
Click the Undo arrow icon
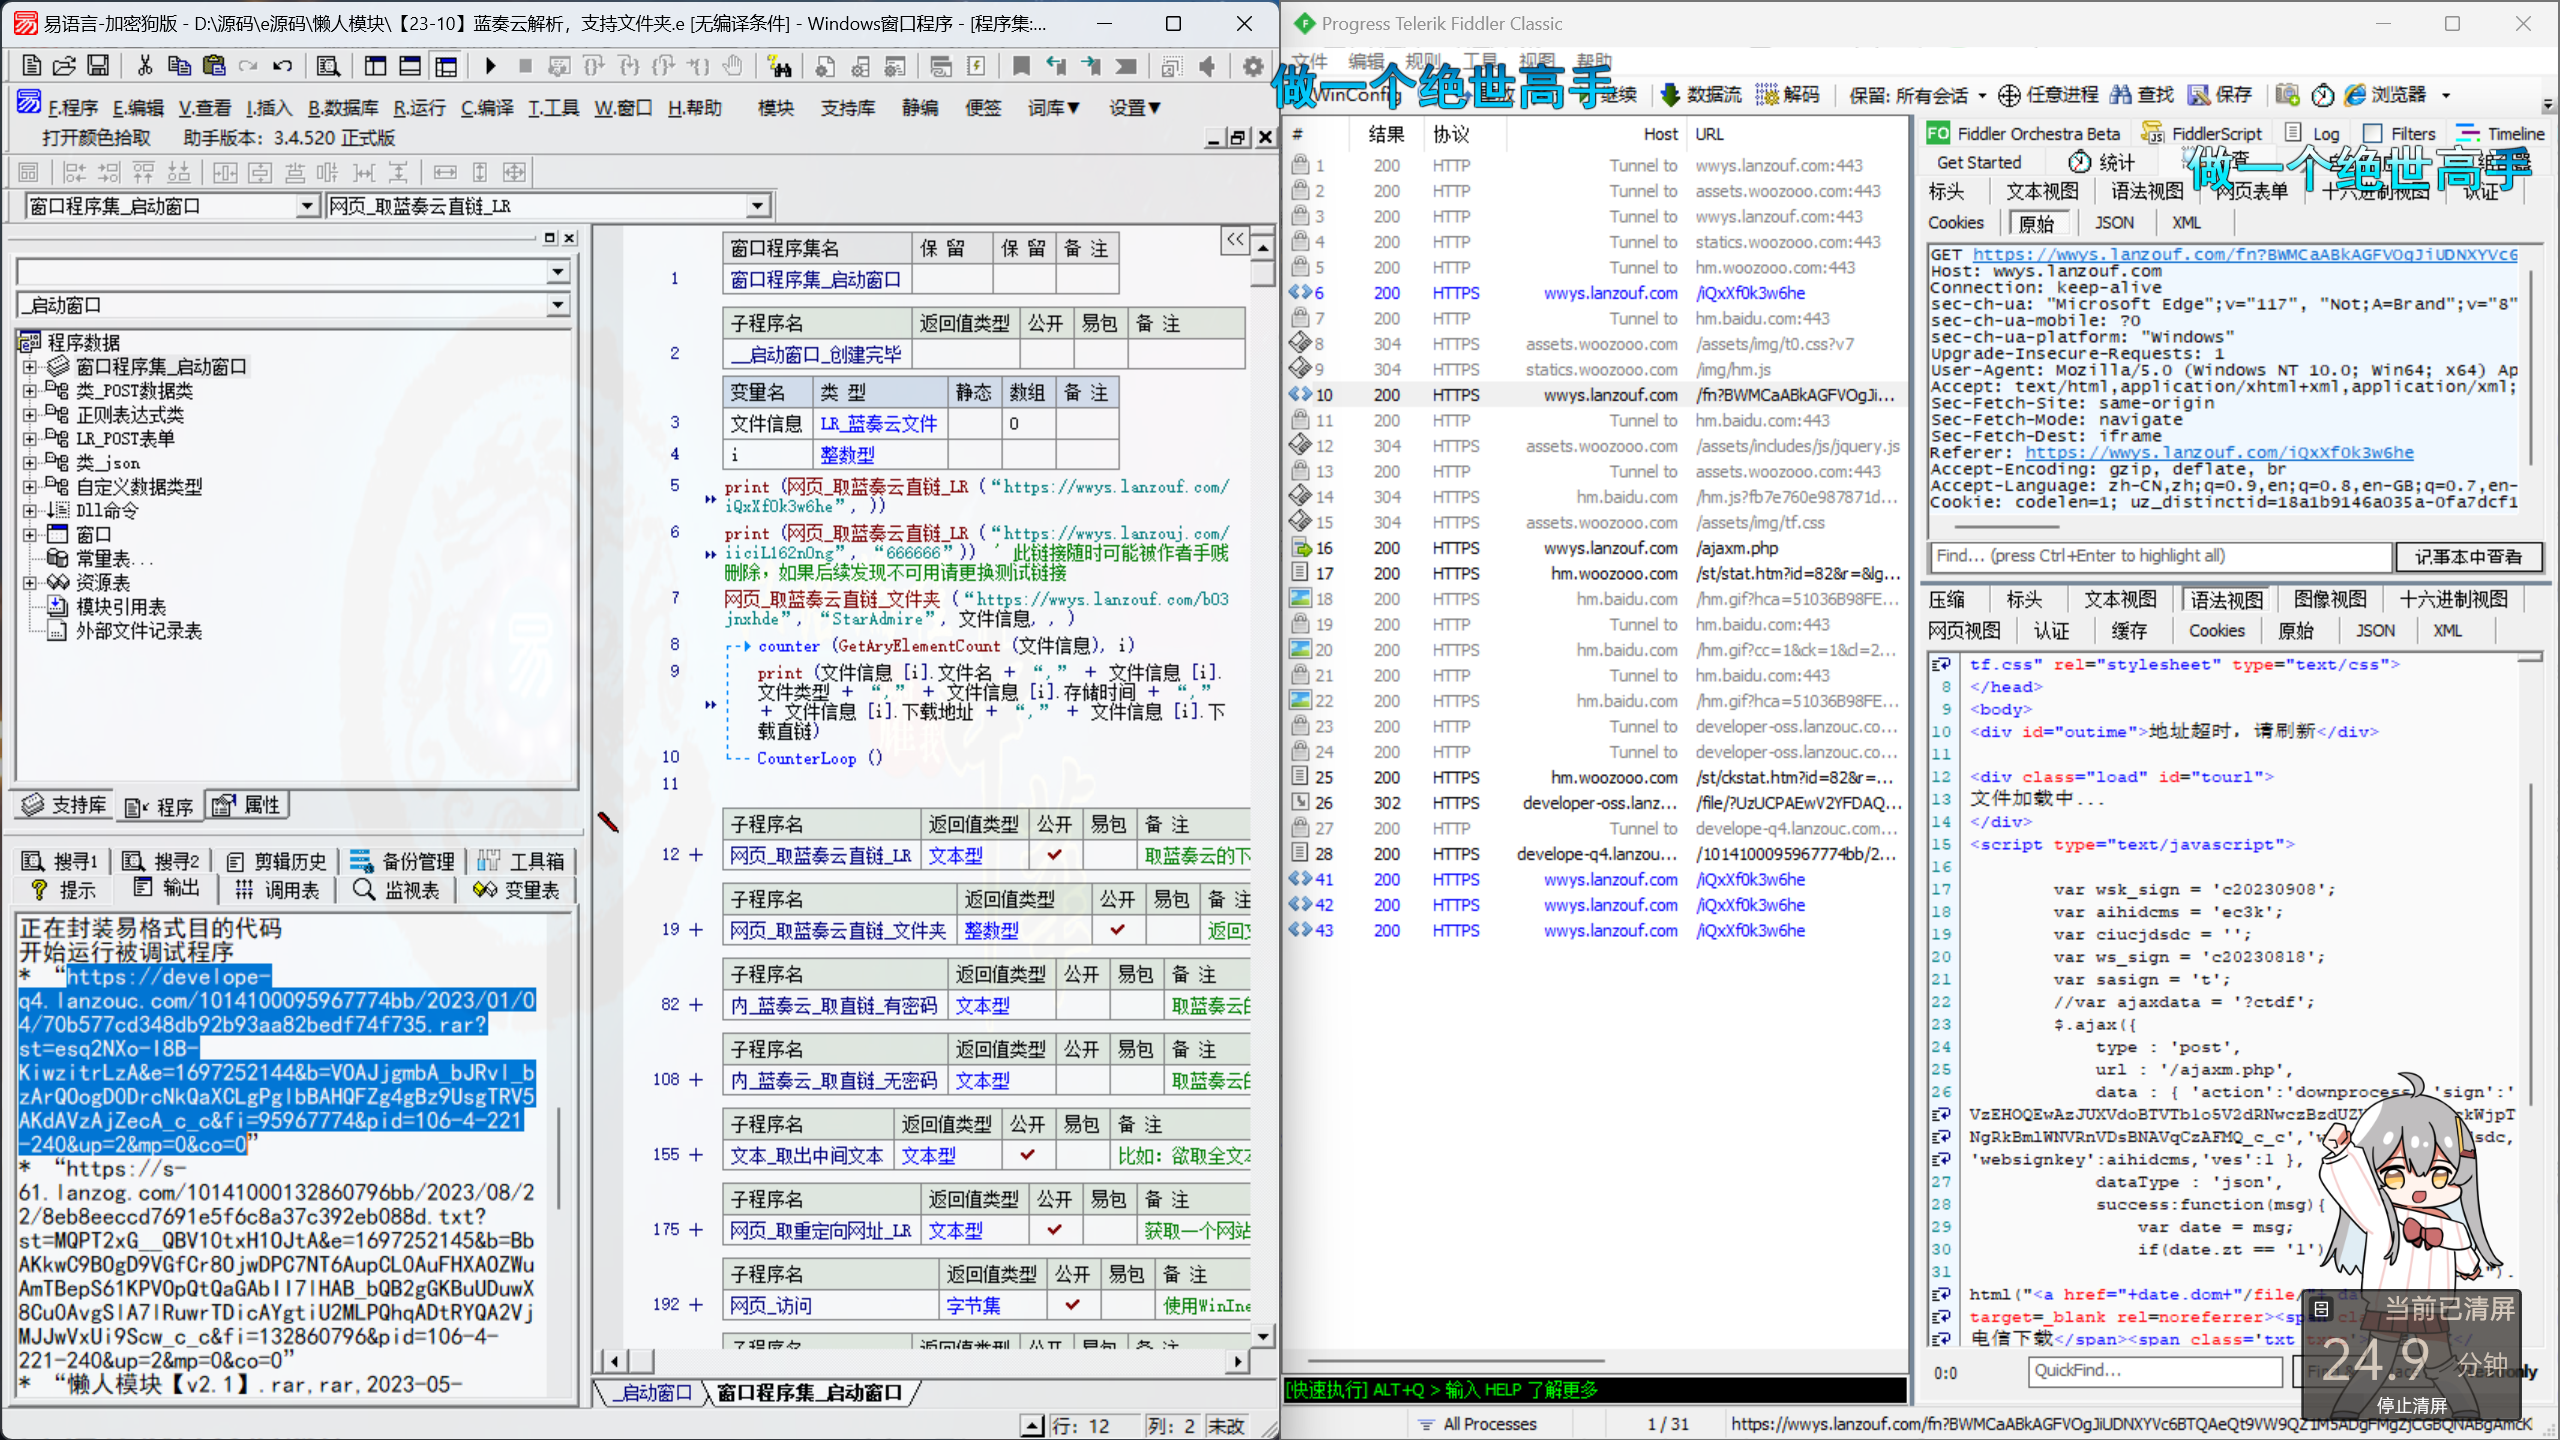pyautogui.click(x=283, y=66)
